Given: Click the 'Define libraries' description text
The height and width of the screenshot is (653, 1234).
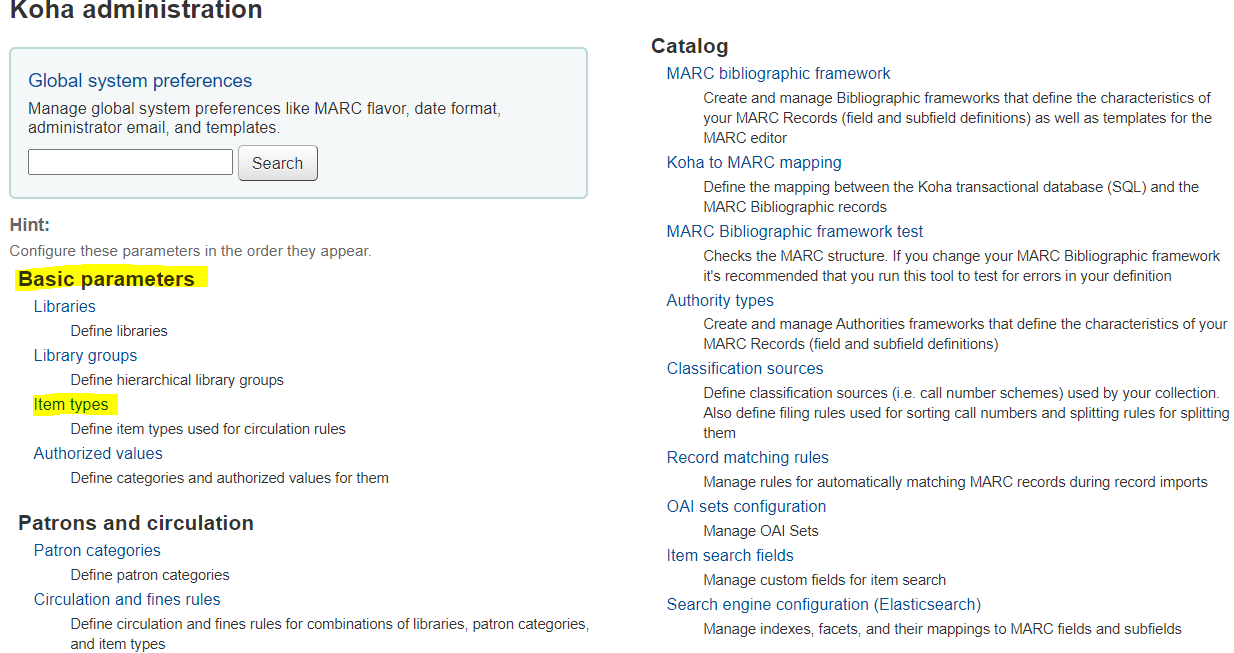Looking at the screenshot, I should click(119, 331).
